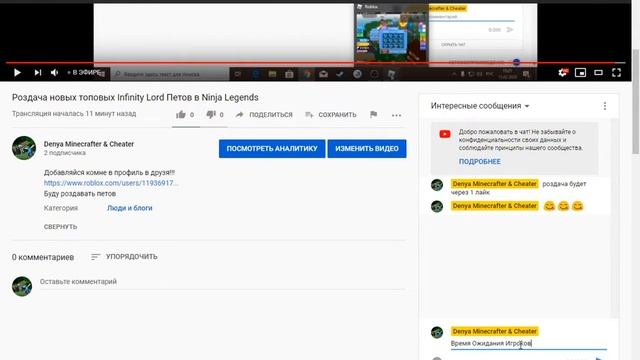Viewport: 640px width, 360px height.
Task: Like the video with thumbs up
Action: (x=180, y=115)
